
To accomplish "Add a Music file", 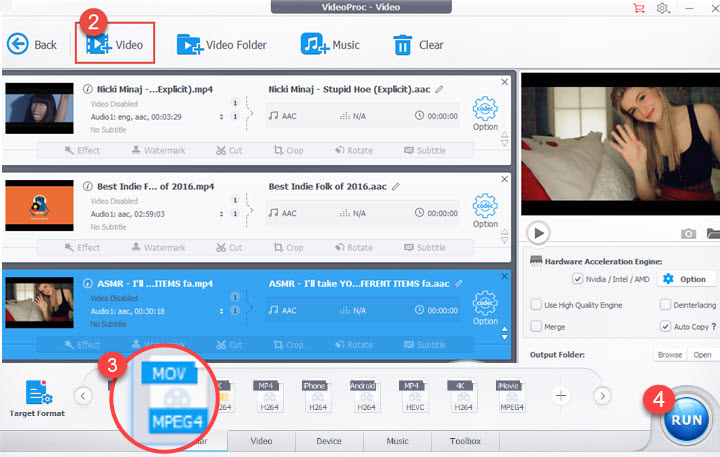I will (330, 45).
